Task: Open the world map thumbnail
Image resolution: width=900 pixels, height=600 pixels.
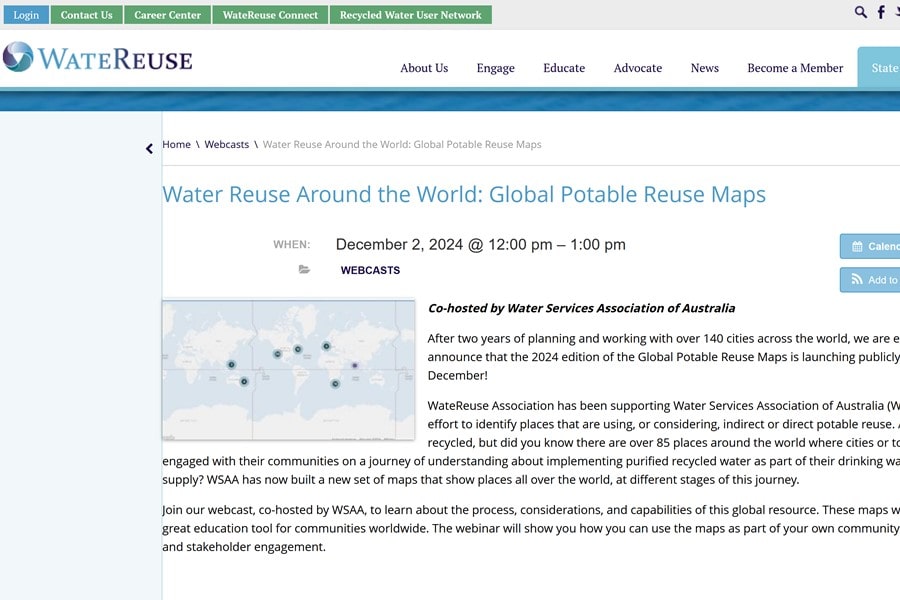Action: coord(288,369)
